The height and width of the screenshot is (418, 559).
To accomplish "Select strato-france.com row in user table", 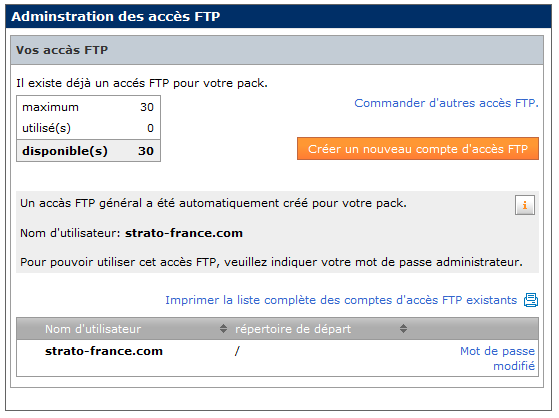I will [277, 358].
